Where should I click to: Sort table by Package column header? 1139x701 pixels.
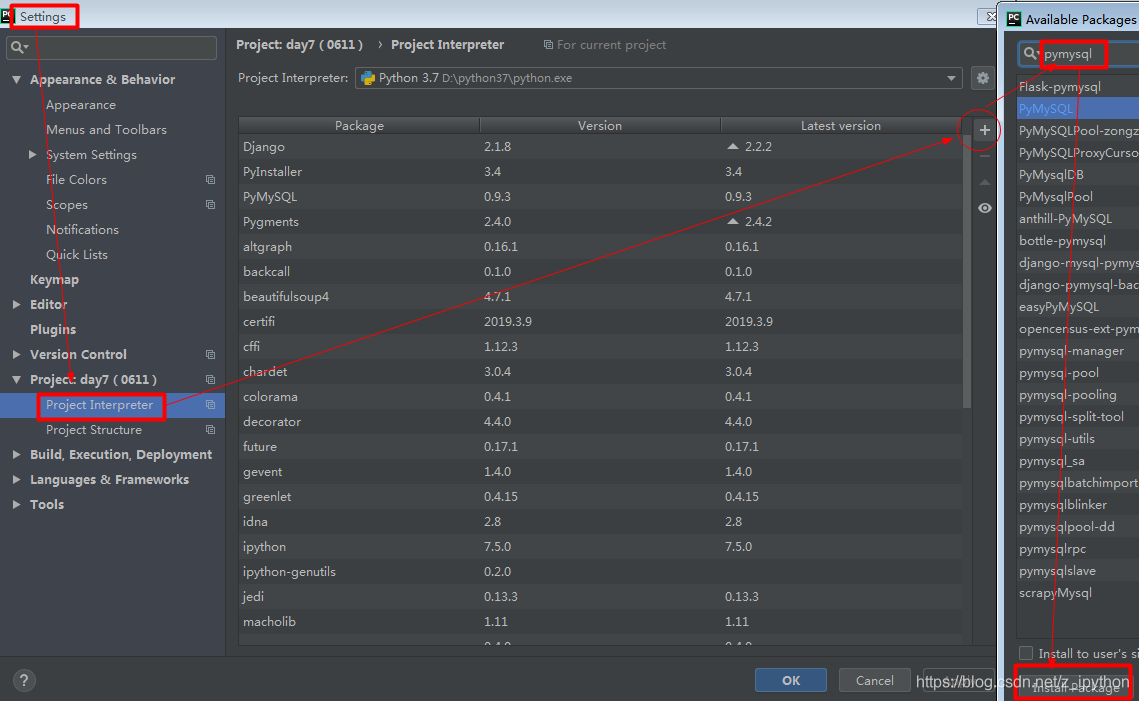click(x=359, y=126)
